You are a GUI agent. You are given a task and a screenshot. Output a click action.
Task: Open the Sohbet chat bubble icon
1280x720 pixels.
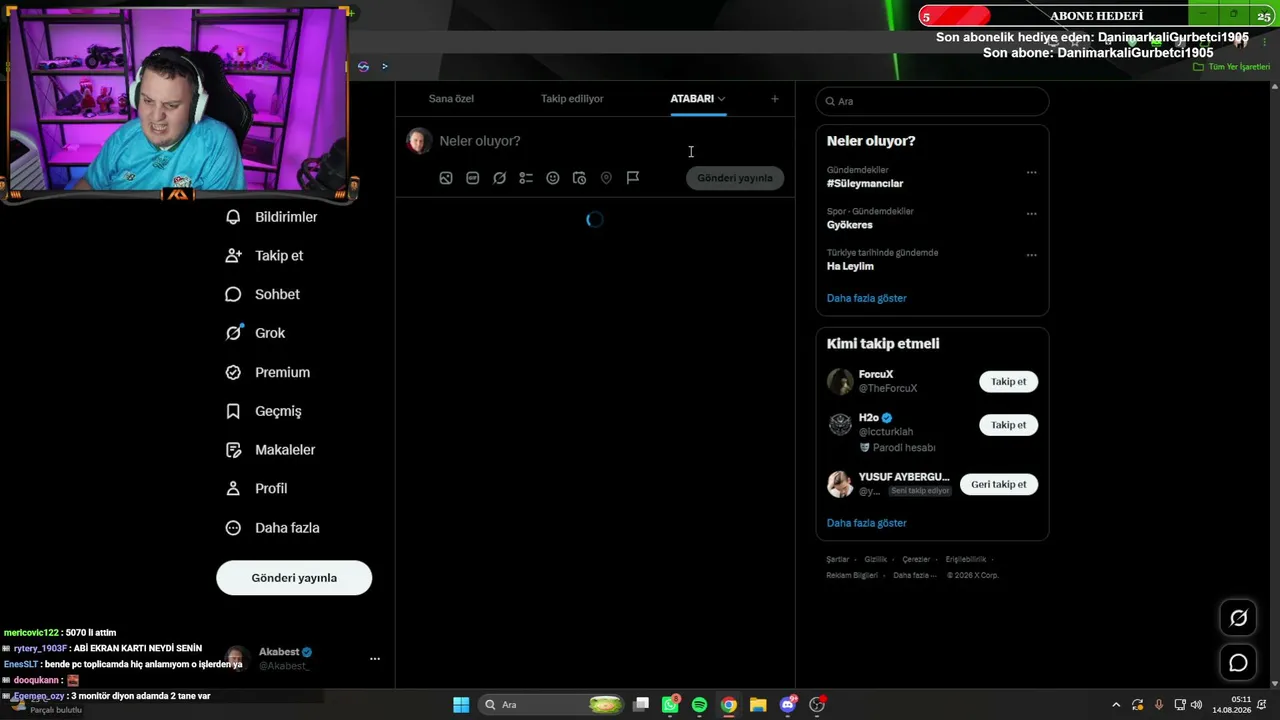pos(233,295)
